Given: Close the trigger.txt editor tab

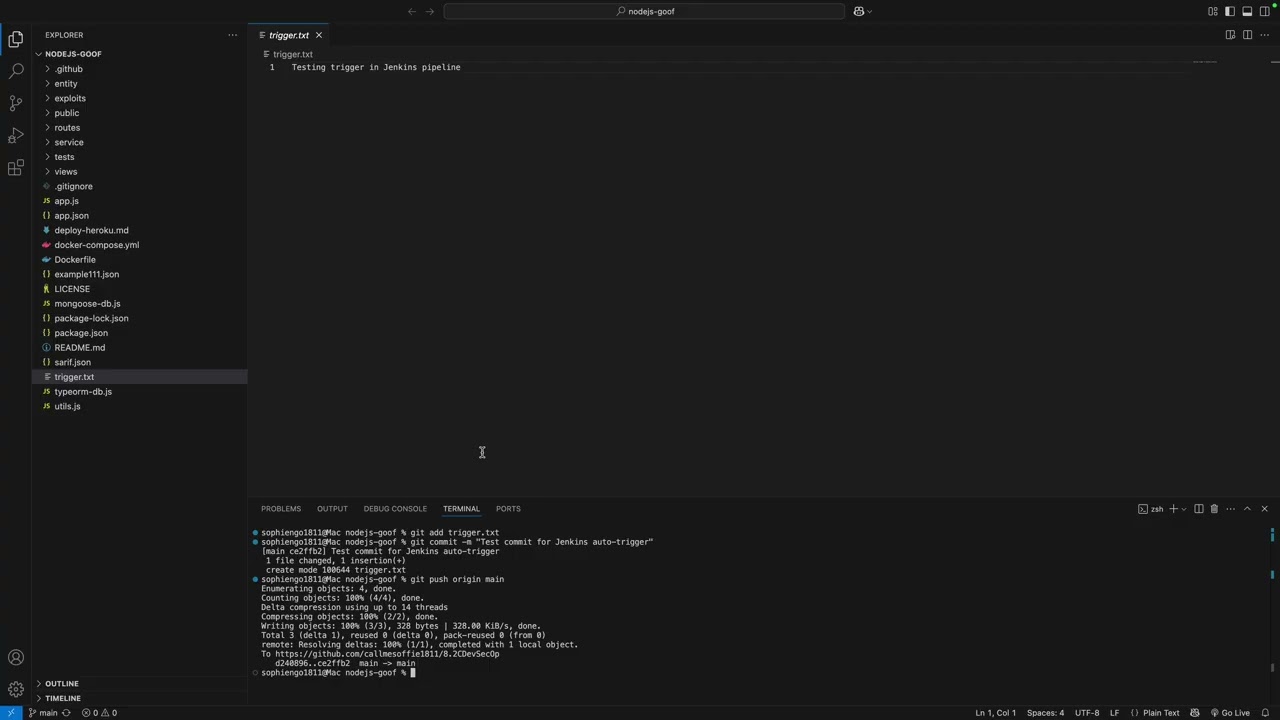Looking at the screenshot, I should [319, 35].
